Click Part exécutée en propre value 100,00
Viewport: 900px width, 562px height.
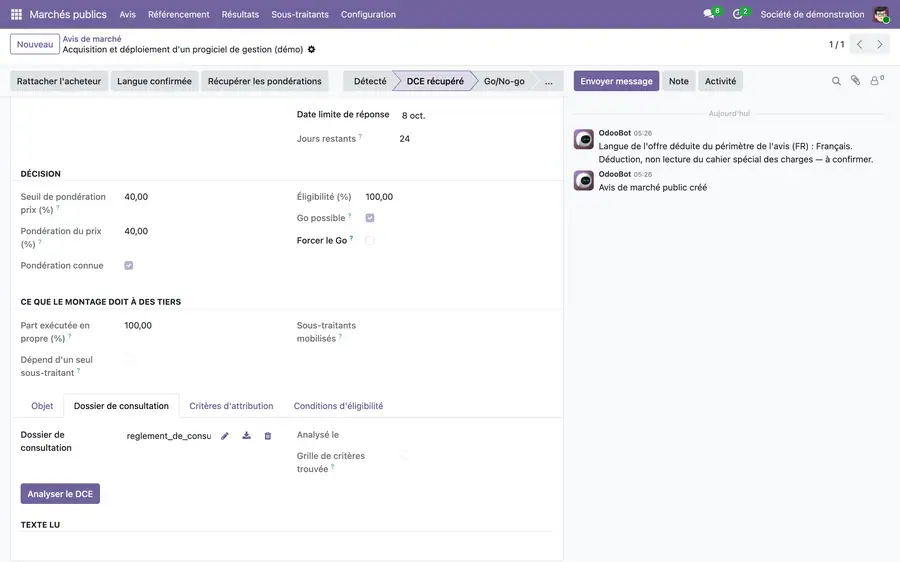point(138,325)
